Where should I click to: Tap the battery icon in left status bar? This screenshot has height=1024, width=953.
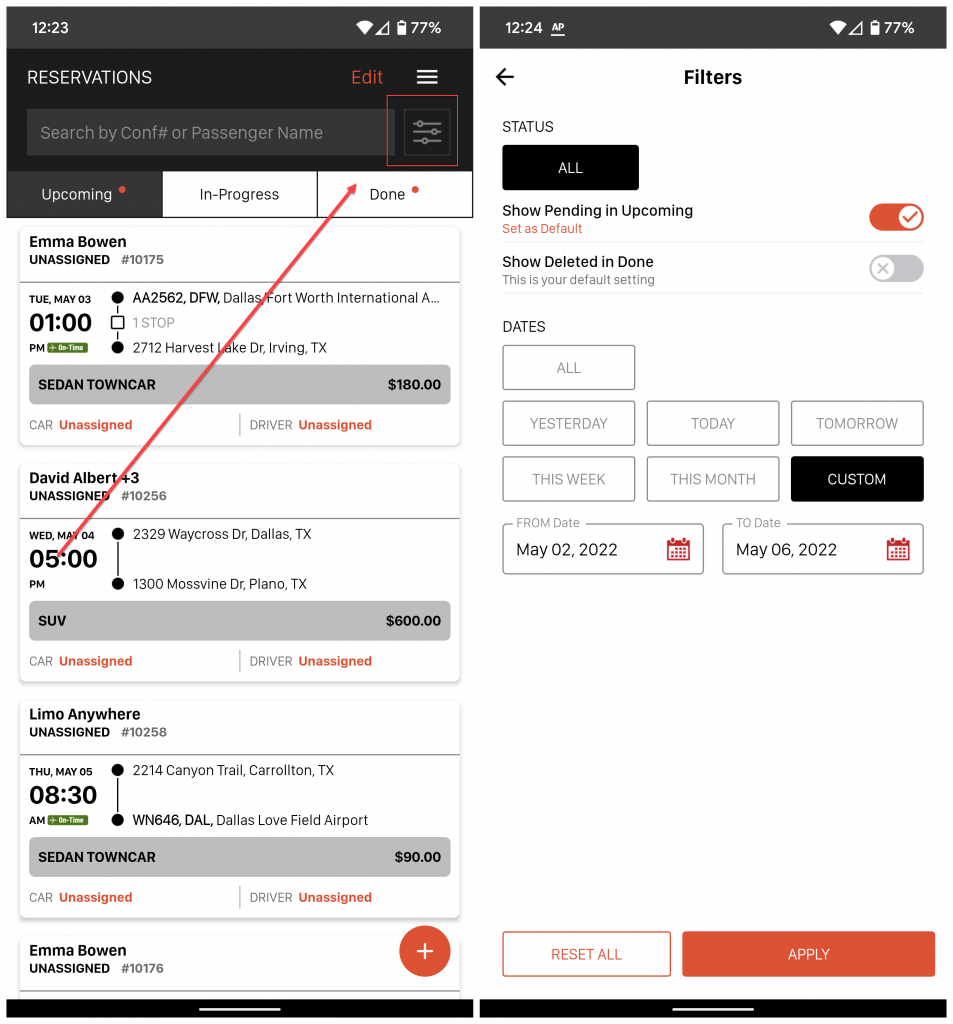pos(400,28)
